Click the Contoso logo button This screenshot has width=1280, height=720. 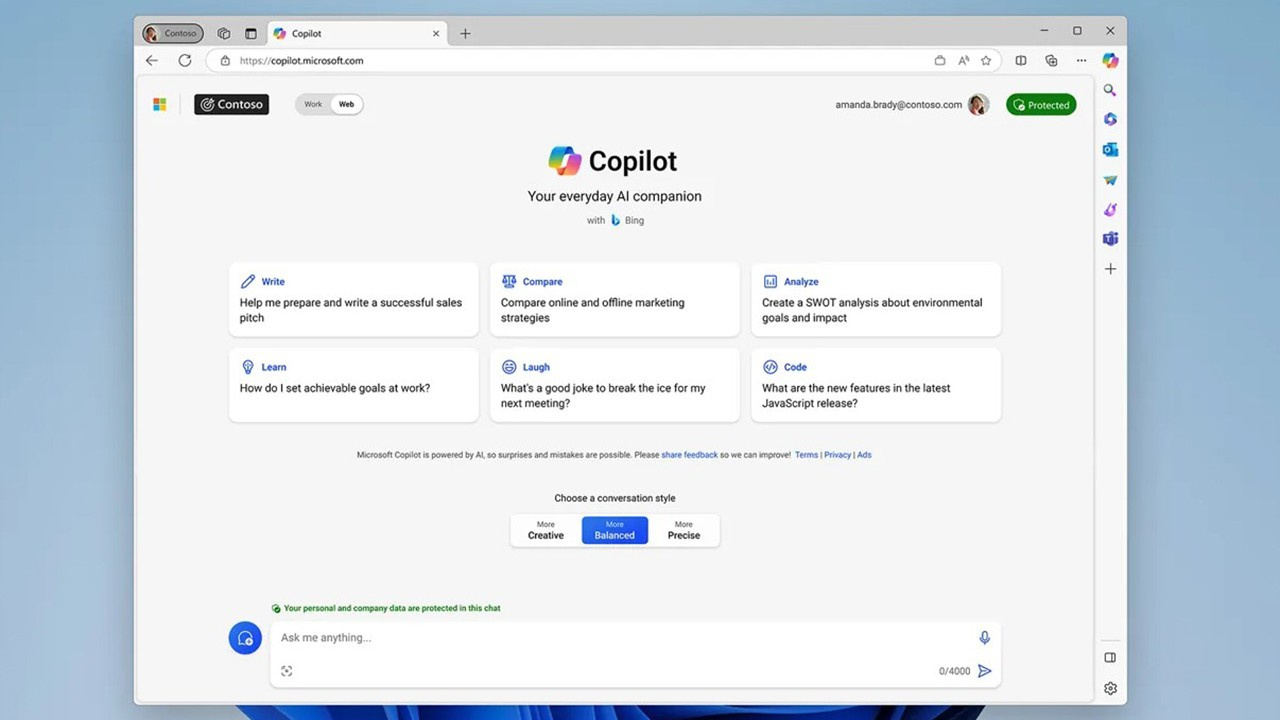[x=232, y=104]
